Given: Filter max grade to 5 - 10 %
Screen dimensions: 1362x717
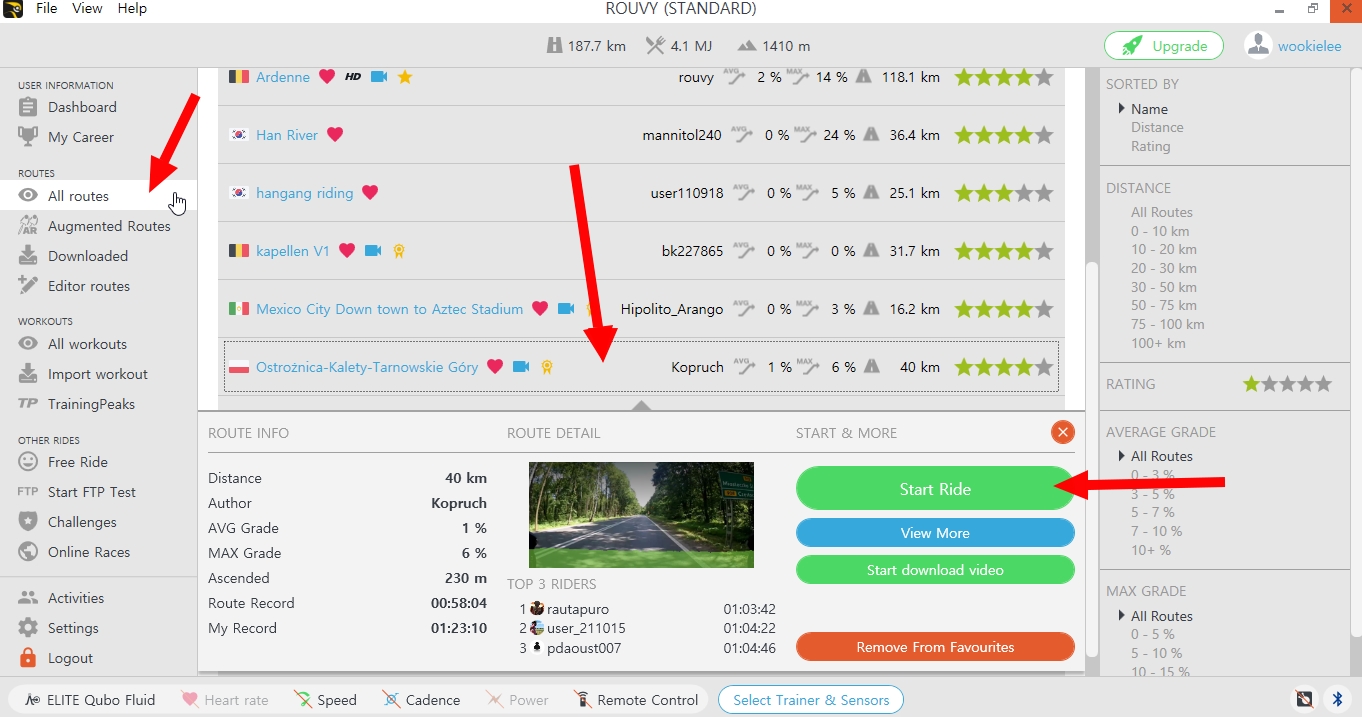Looking at the screenshot, I should tap(1156, 653).
